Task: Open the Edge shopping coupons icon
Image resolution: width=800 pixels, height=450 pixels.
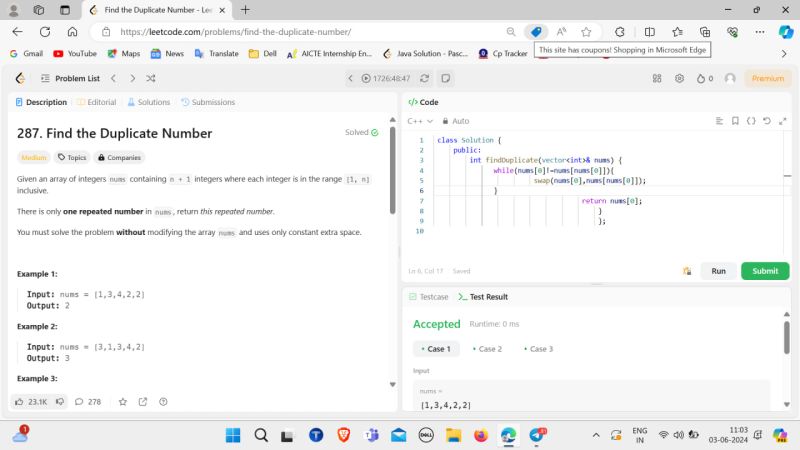Action: click(x=536, y=32)
